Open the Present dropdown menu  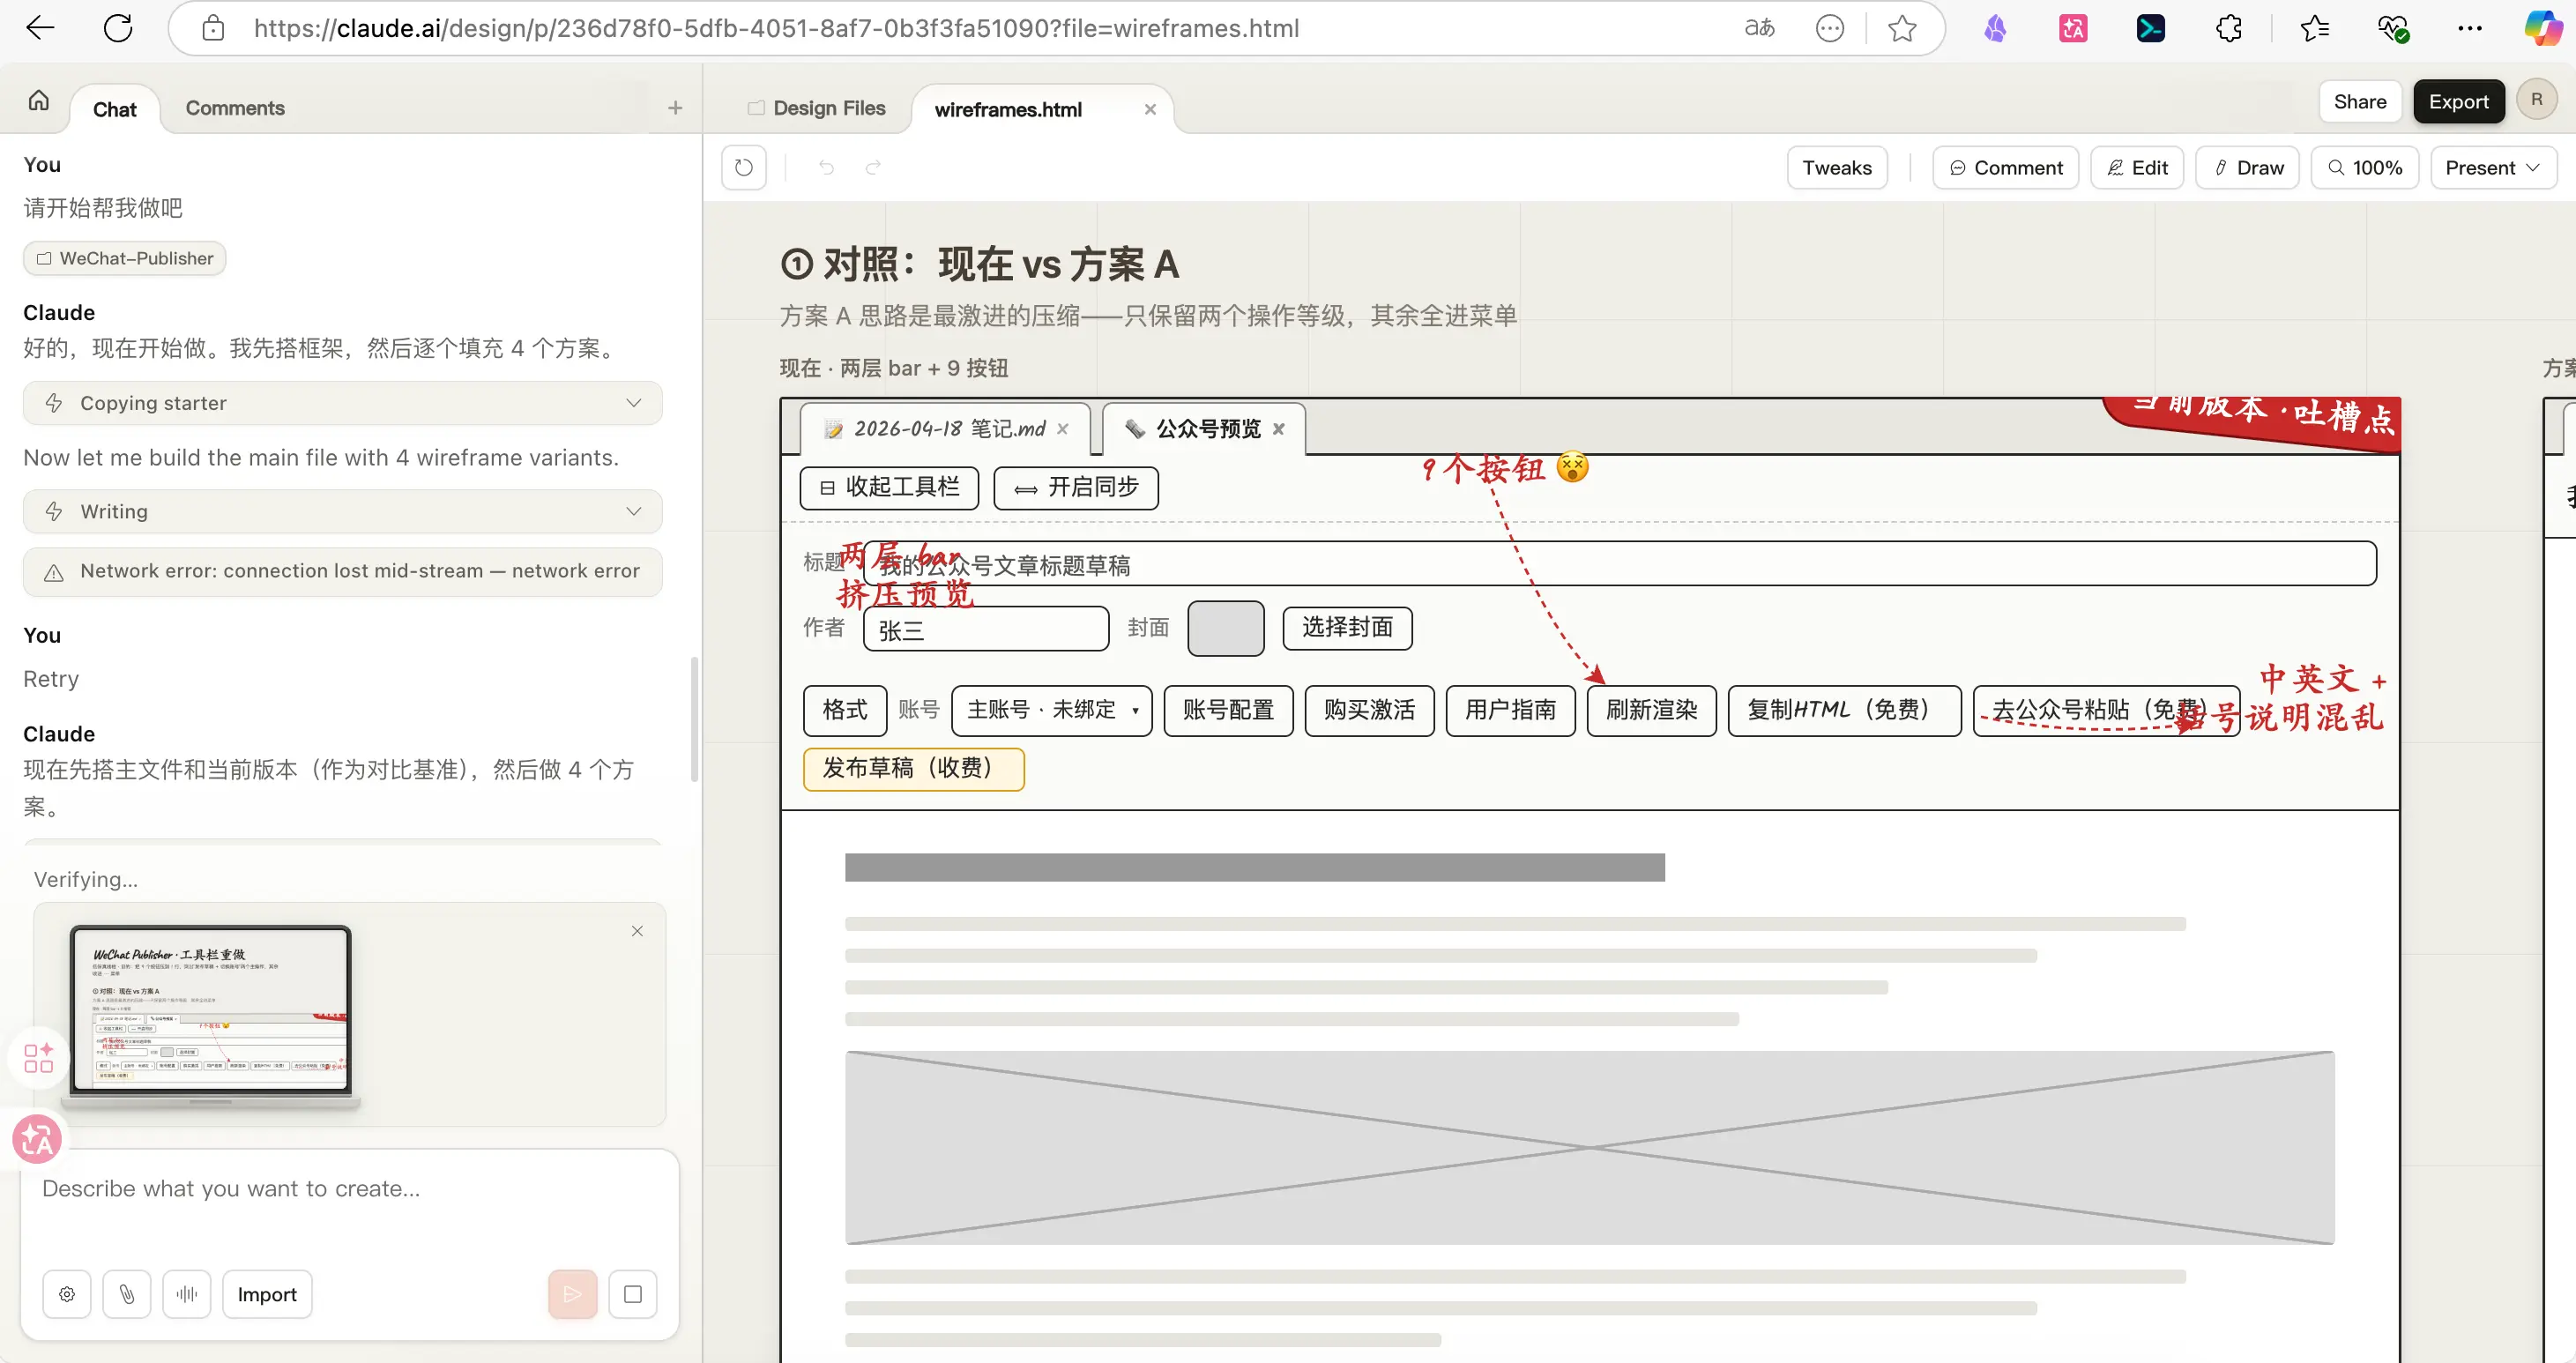tap(2492, 167)
